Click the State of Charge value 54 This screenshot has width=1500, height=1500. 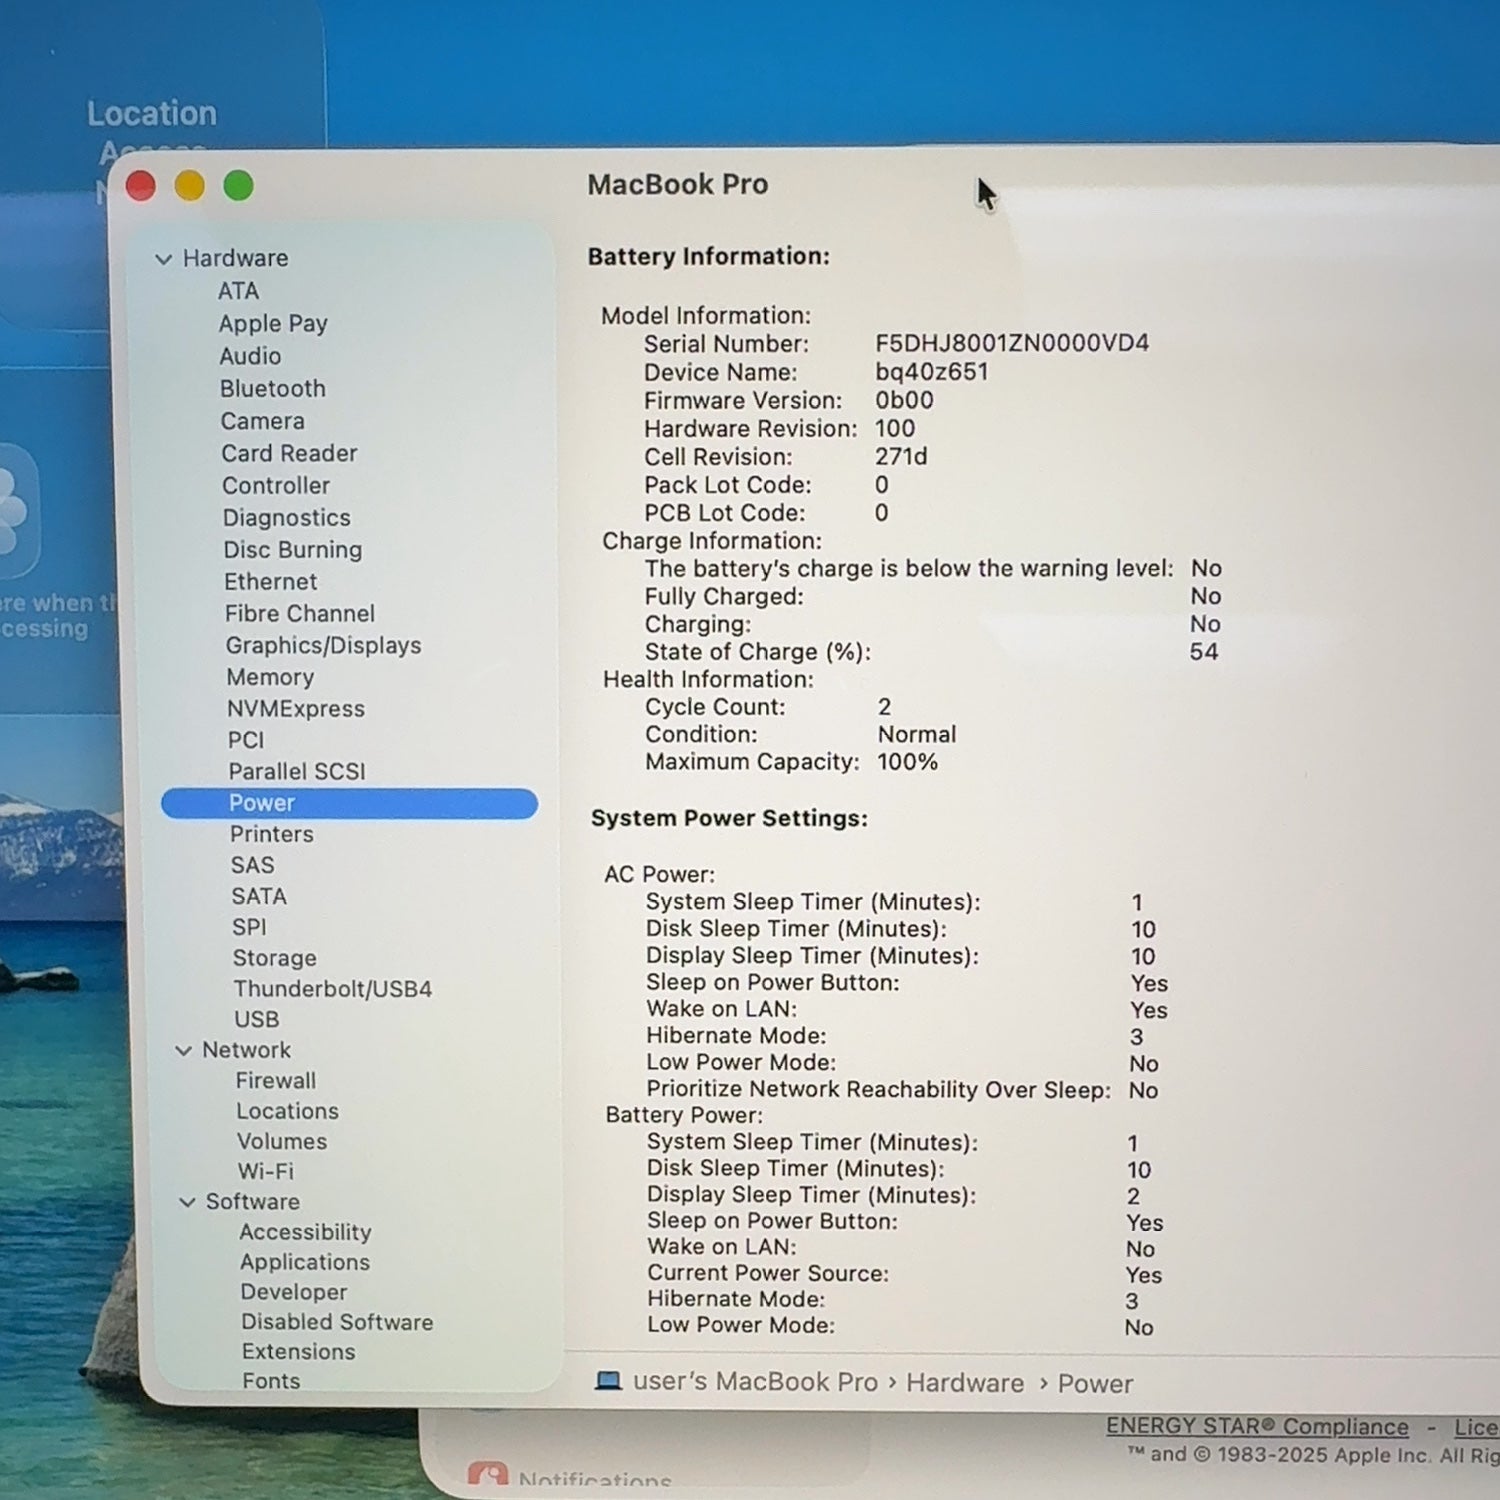click(x=1204, y=652)
